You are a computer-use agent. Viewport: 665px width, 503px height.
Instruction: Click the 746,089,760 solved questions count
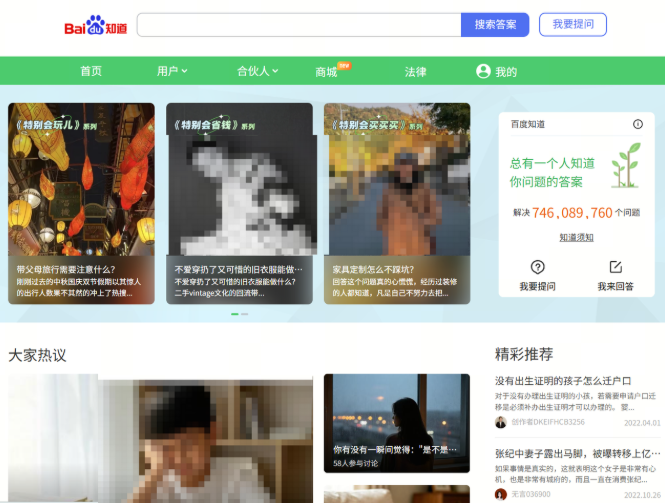(x=572, y=212)
